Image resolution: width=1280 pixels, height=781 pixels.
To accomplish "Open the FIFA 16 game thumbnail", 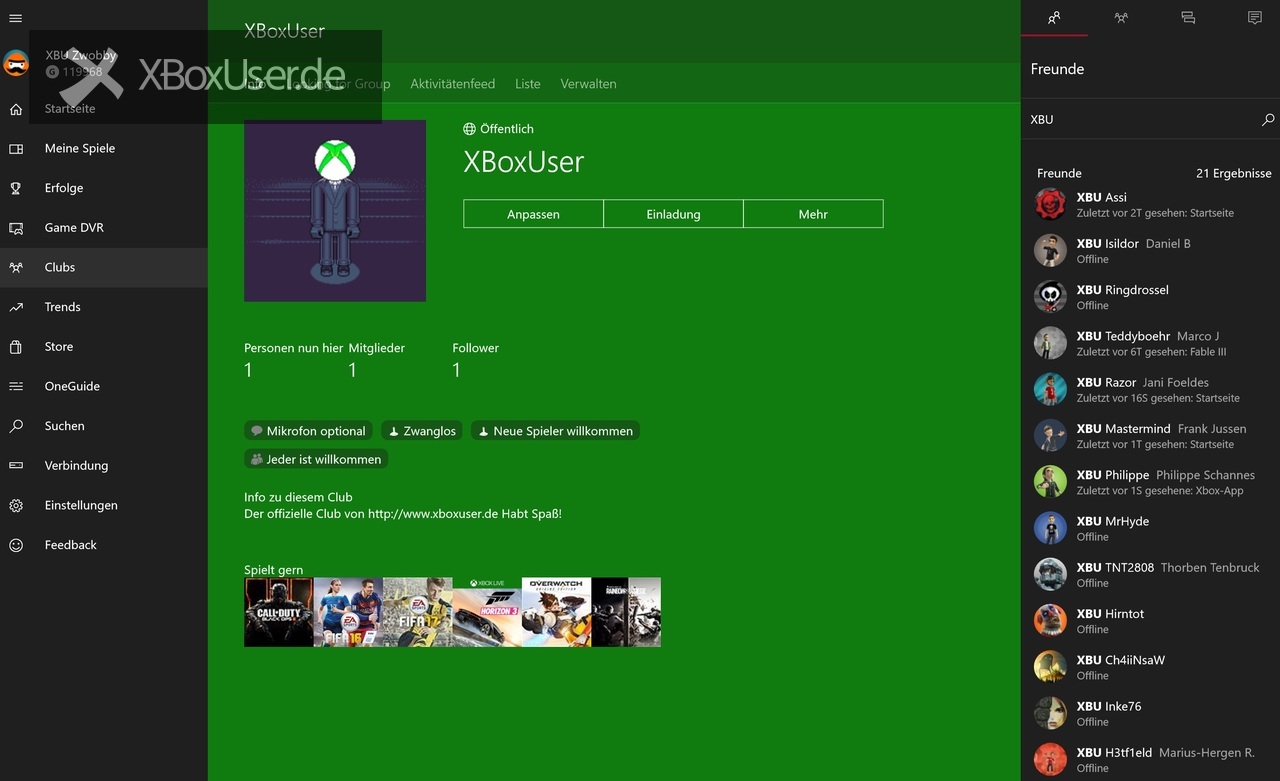I will point(348,612).
